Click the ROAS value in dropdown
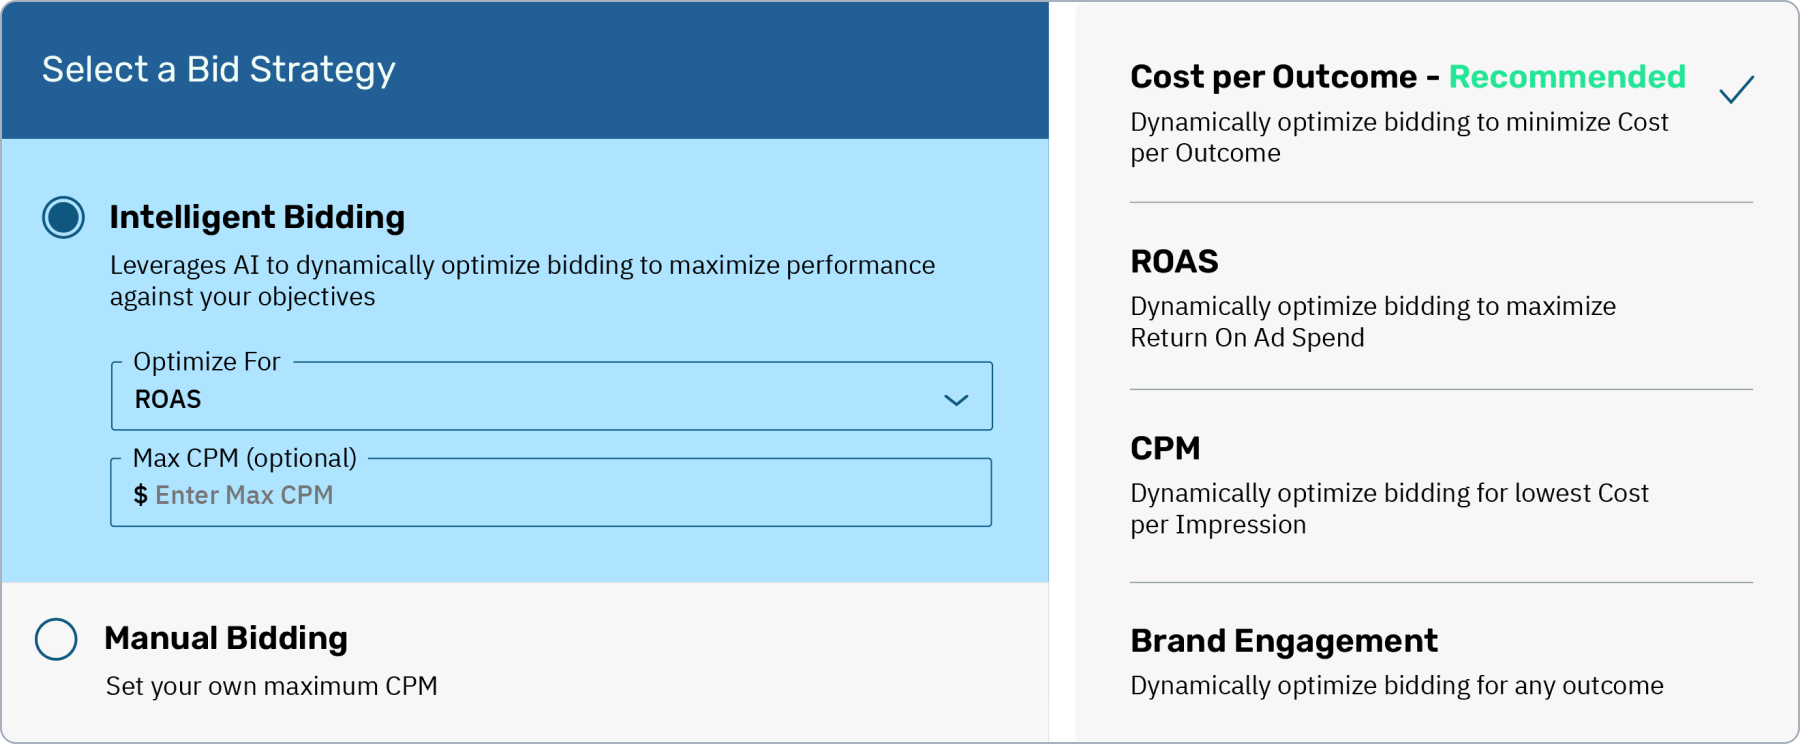This screenshot has height=744, width=1800. (168, 399)
